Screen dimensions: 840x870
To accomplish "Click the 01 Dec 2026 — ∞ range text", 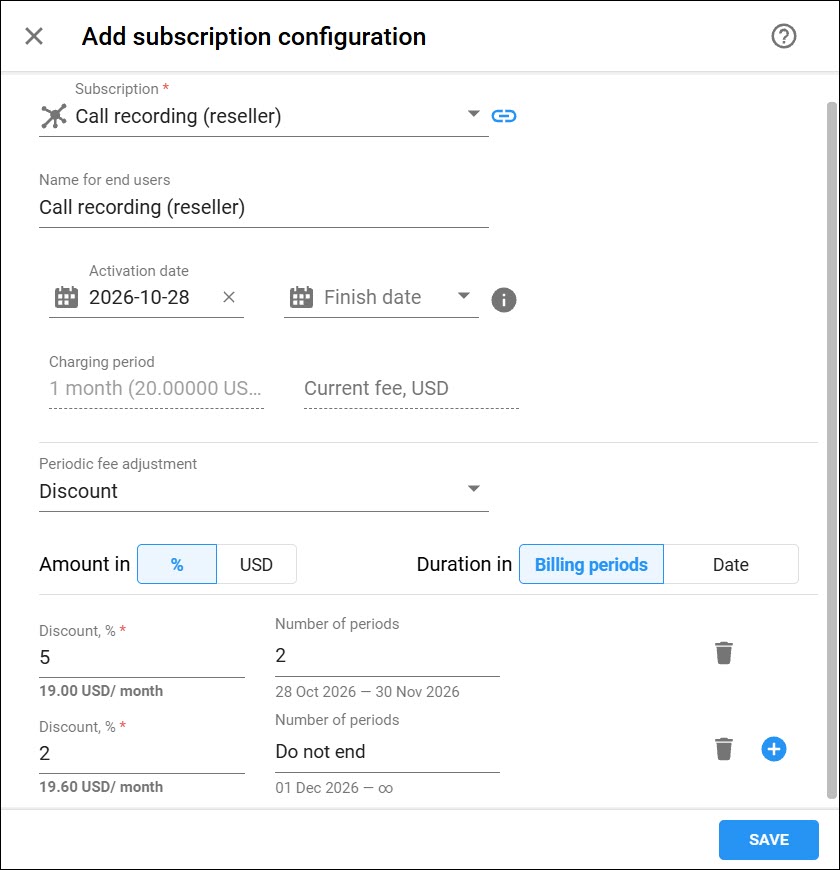I will point(334,788).
